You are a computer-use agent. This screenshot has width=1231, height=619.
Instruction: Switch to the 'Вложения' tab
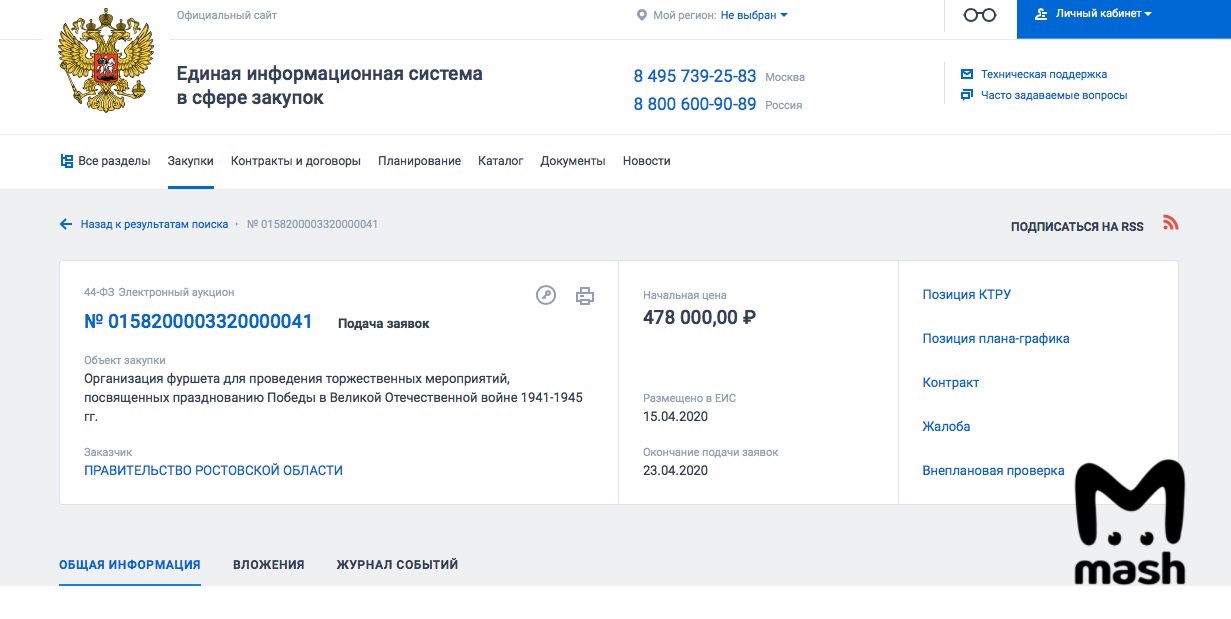pyautogui.click(x=268, y=565)
